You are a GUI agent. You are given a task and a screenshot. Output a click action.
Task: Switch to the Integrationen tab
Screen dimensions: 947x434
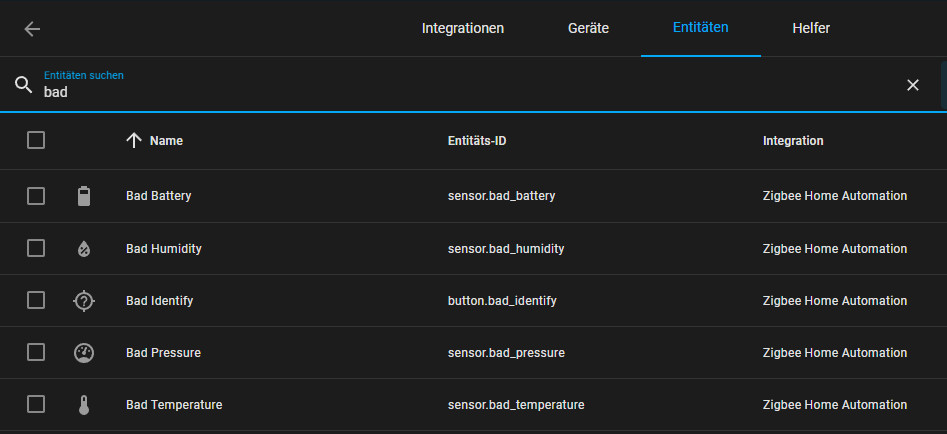[463, 28]
